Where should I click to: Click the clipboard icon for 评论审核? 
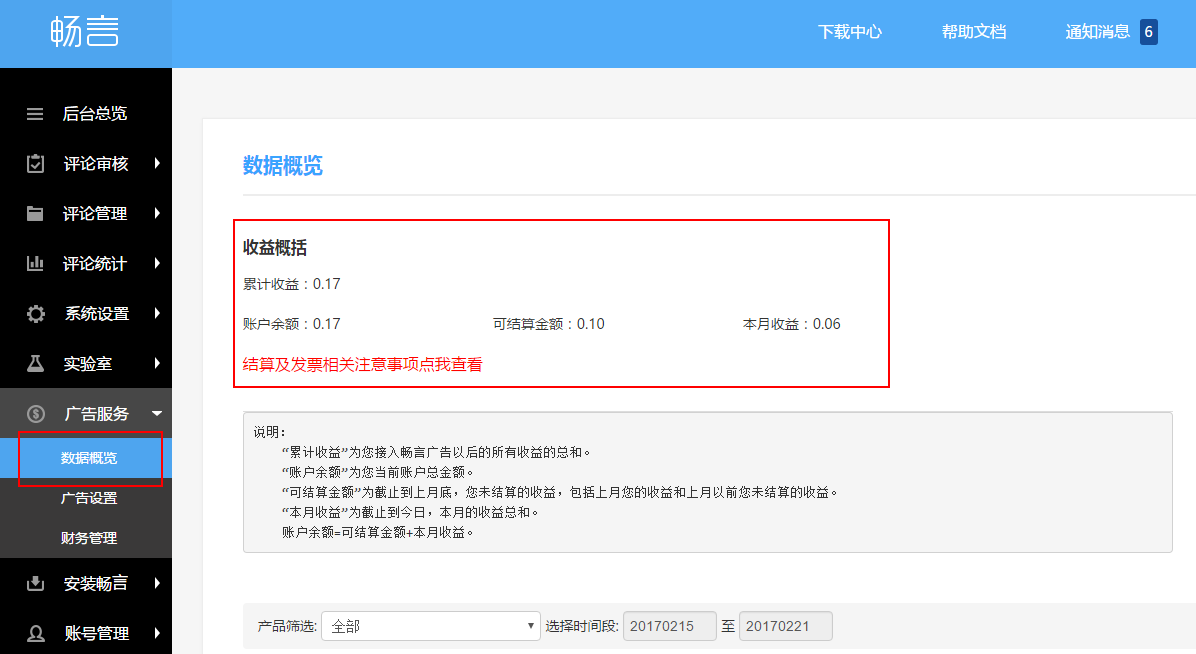[35, 164]
